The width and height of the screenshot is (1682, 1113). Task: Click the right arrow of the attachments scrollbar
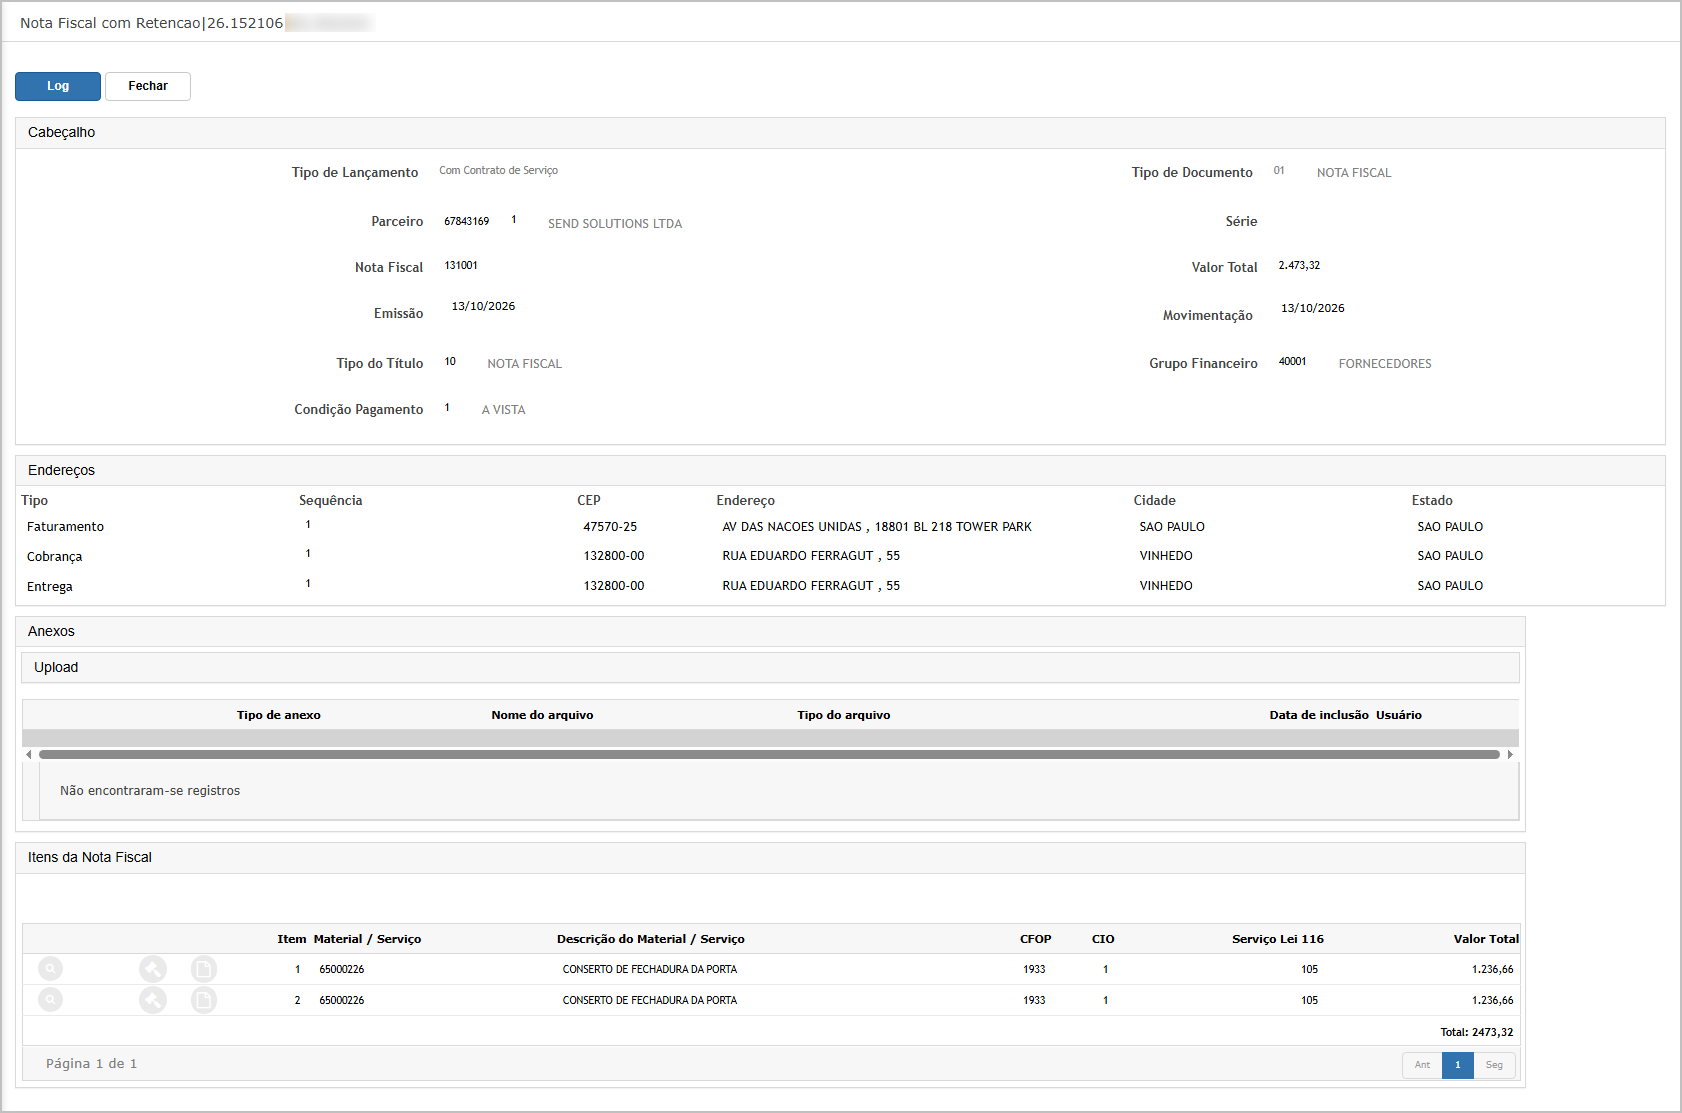tap(1510, 755)
